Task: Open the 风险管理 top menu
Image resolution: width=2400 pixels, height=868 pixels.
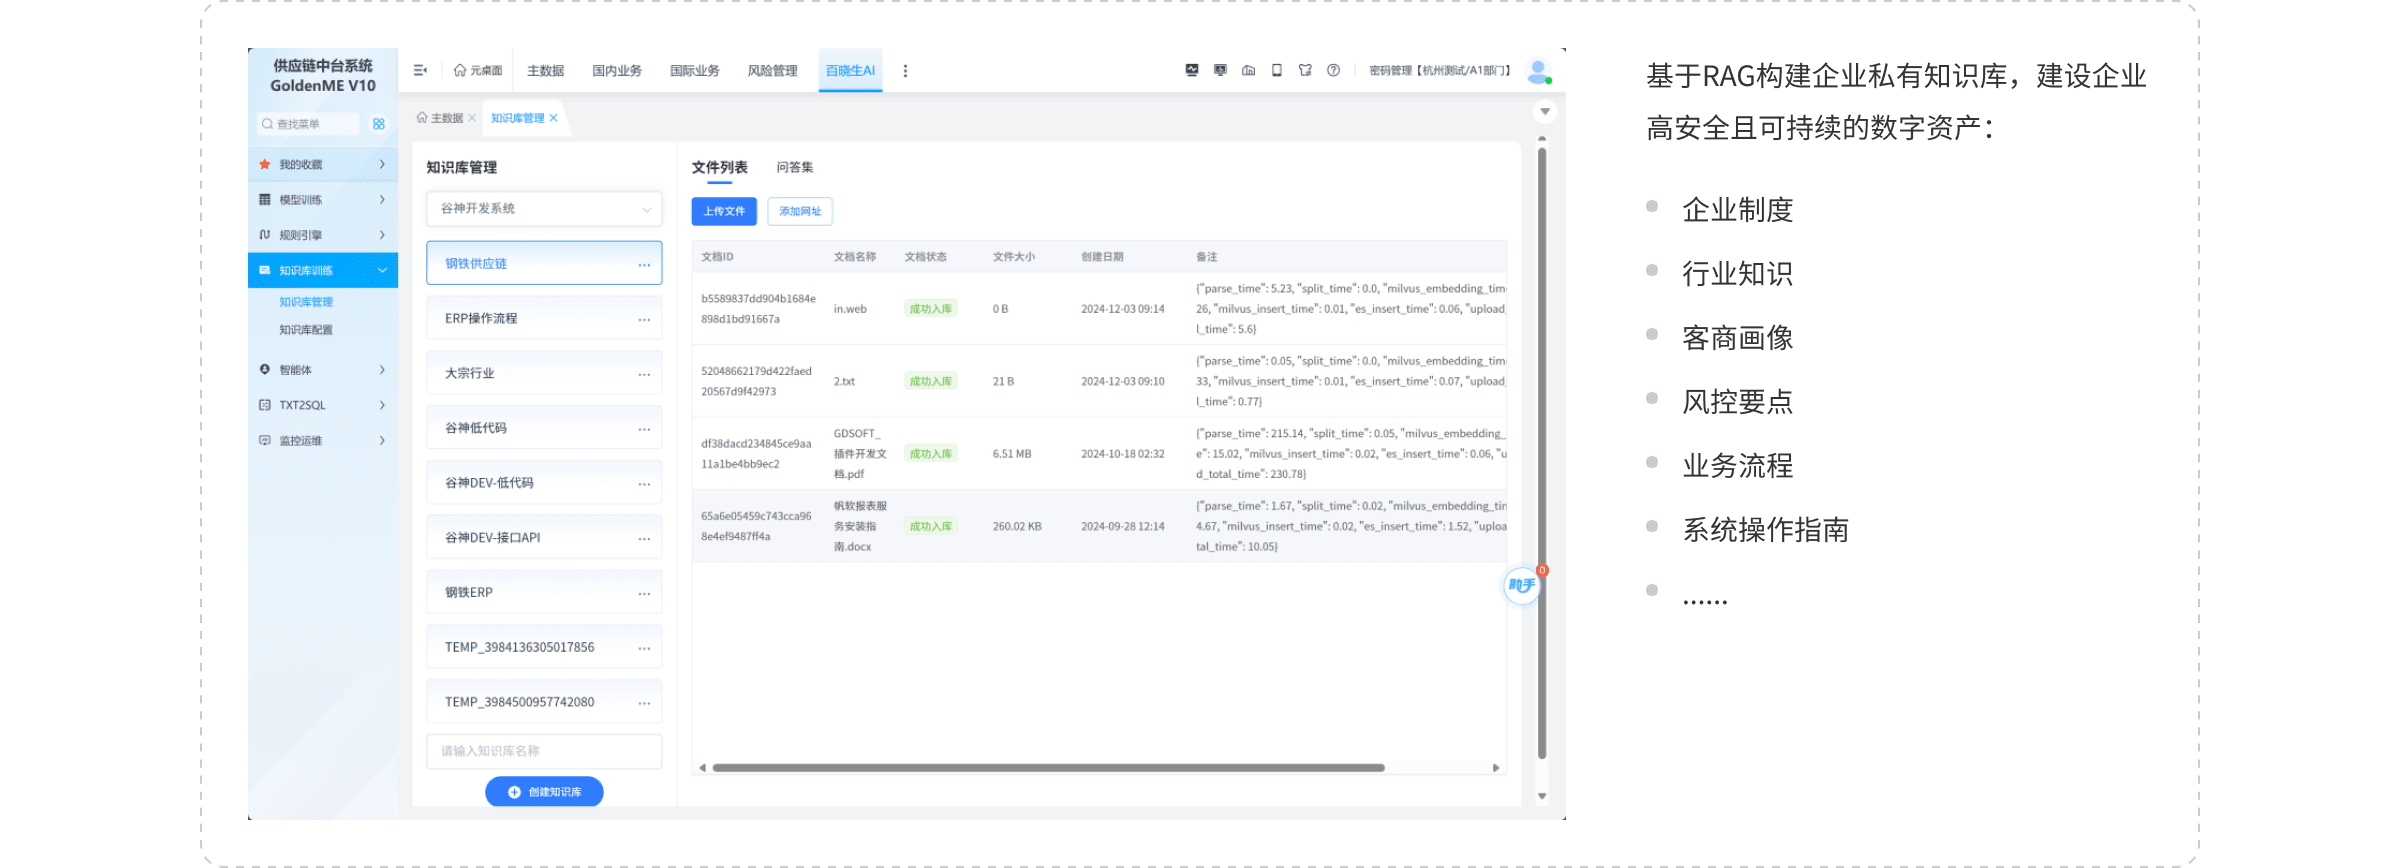Action: [x=772, y=71]
